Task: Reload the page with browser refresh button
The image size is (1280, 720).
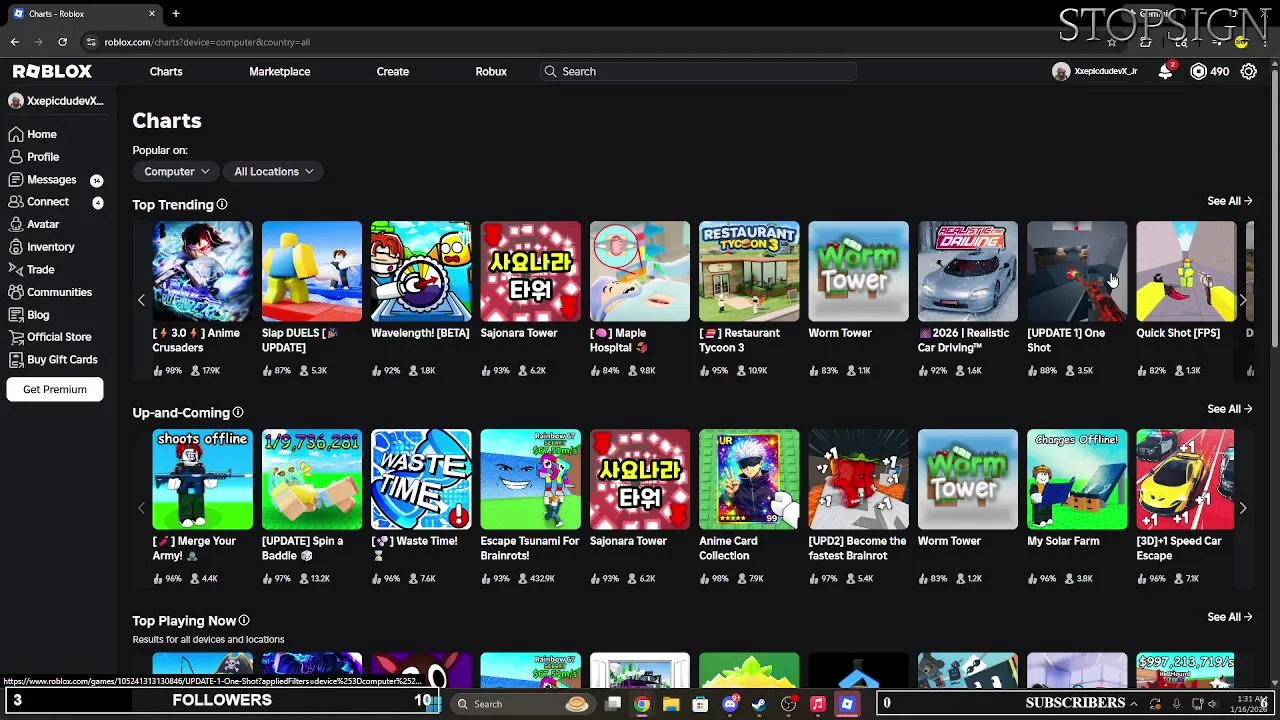Action: [x=62, y=42]
